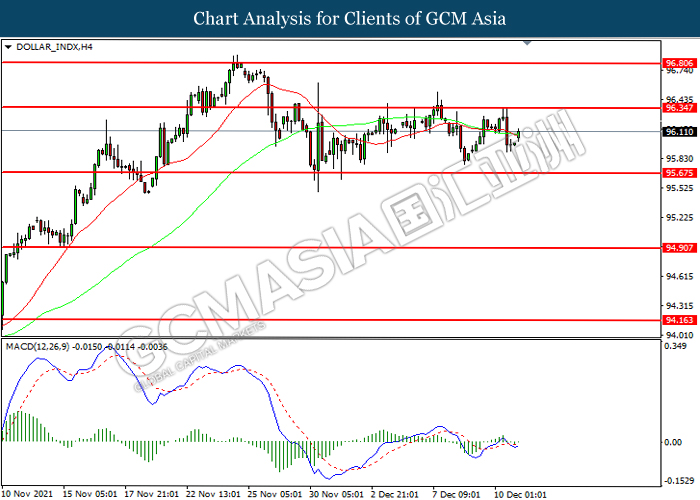Click the 94.615 price scale value

pos(679,276)
